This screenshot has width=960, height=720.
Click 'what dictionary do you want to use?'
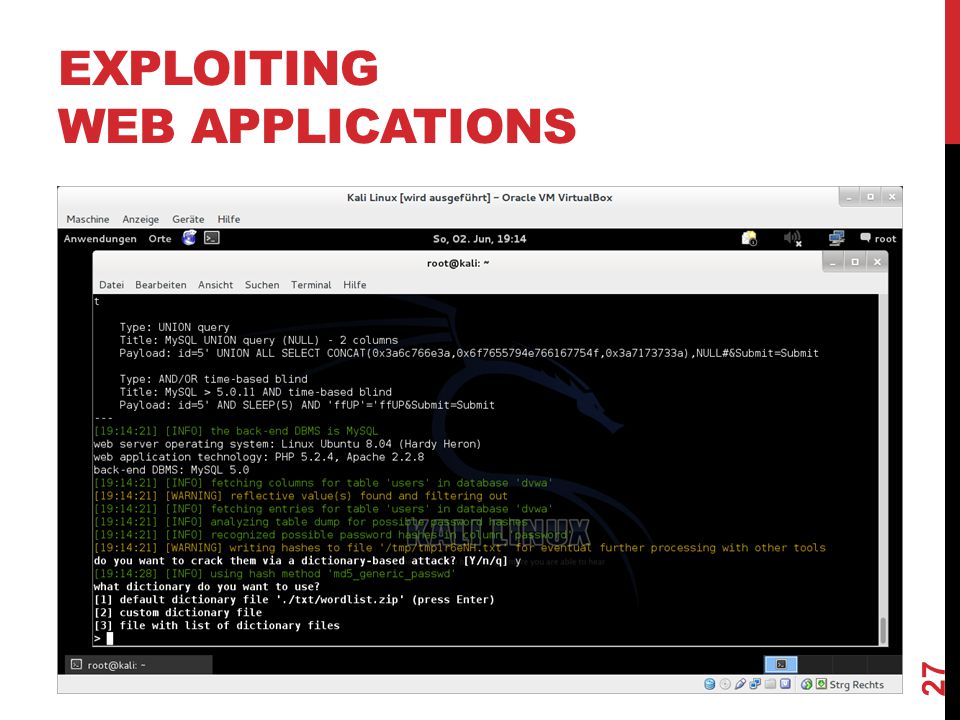tap(207, 587)
